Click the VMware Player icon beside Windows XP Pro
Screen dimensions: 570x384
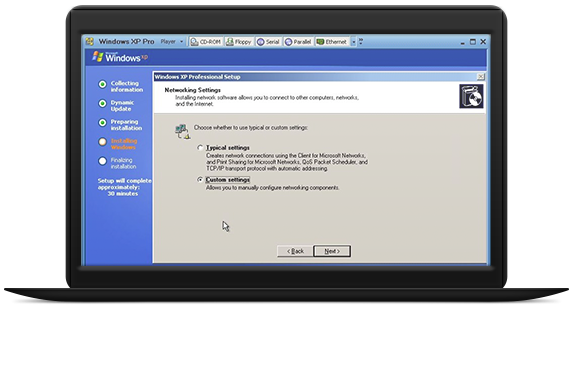[x=89, y=41]
